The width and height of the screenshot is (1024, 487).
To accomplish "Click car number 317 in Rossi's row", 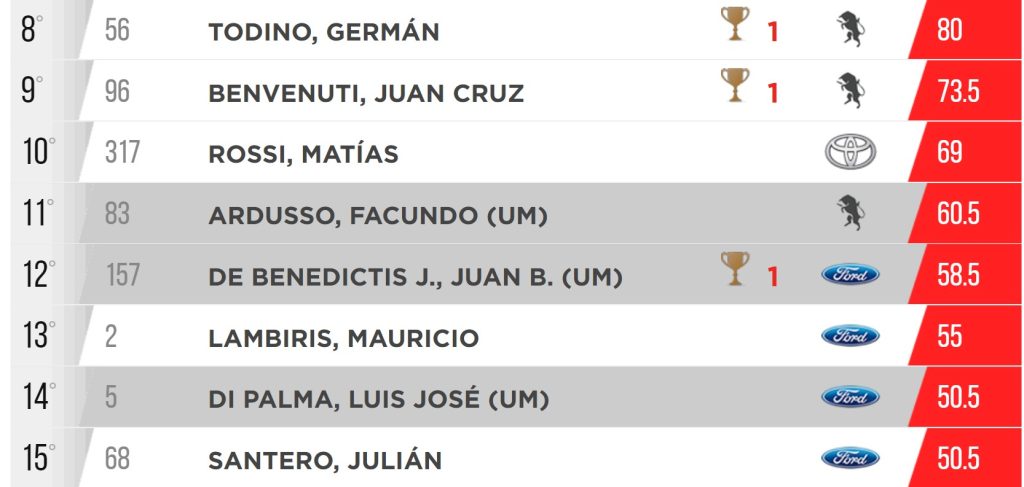I will [122, 153].
